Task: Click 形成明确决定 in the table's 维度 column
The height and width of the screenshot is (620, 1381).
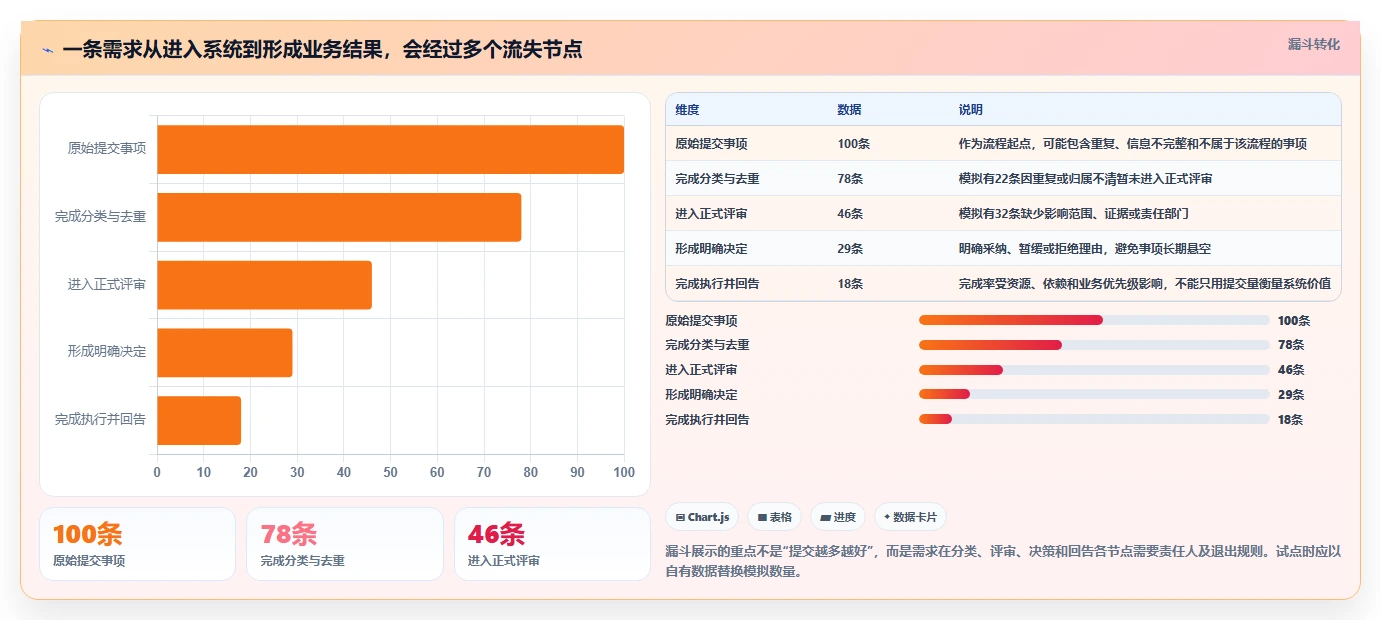Action: point(711,249)
